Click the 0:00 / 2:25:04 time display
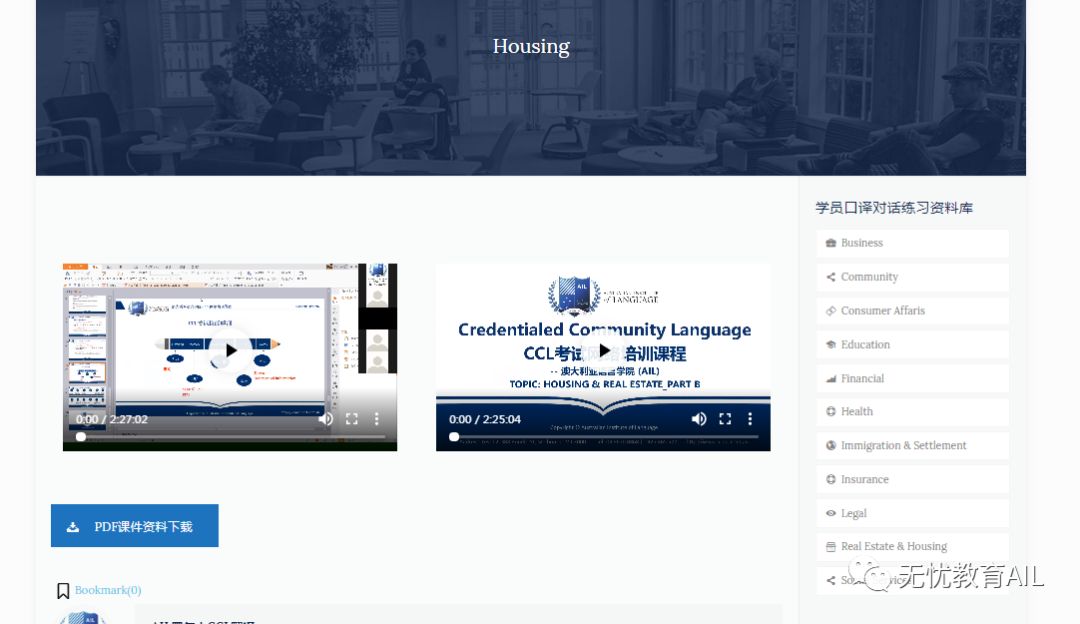The height and width of the screenshot is (624, 1080). (485, 419)
